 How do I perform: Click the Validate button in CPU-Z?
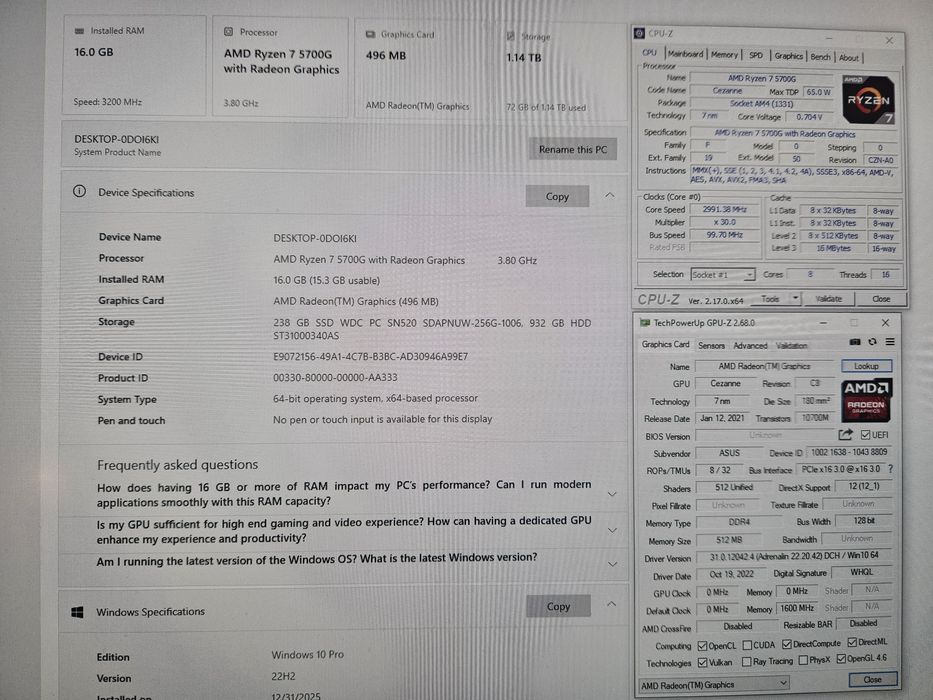828,299
